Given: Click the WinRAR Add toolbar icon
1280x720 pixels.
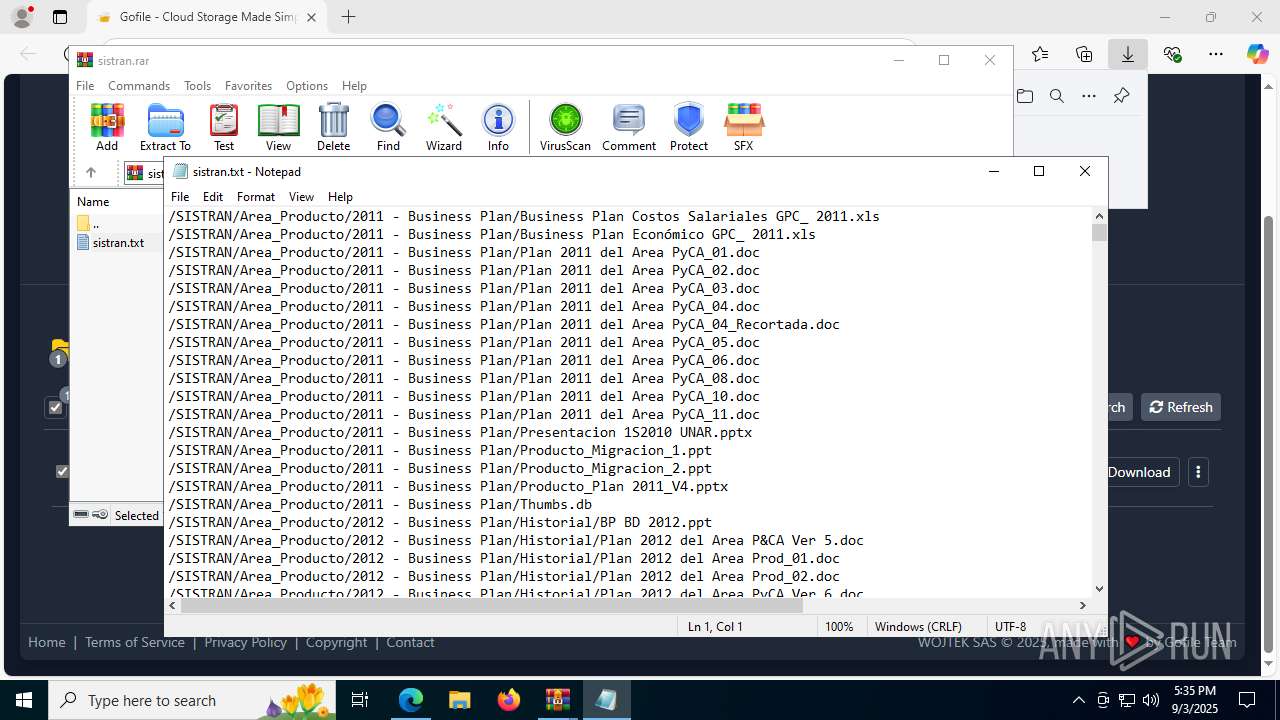Looking at the screenshot, I should 107,127.
